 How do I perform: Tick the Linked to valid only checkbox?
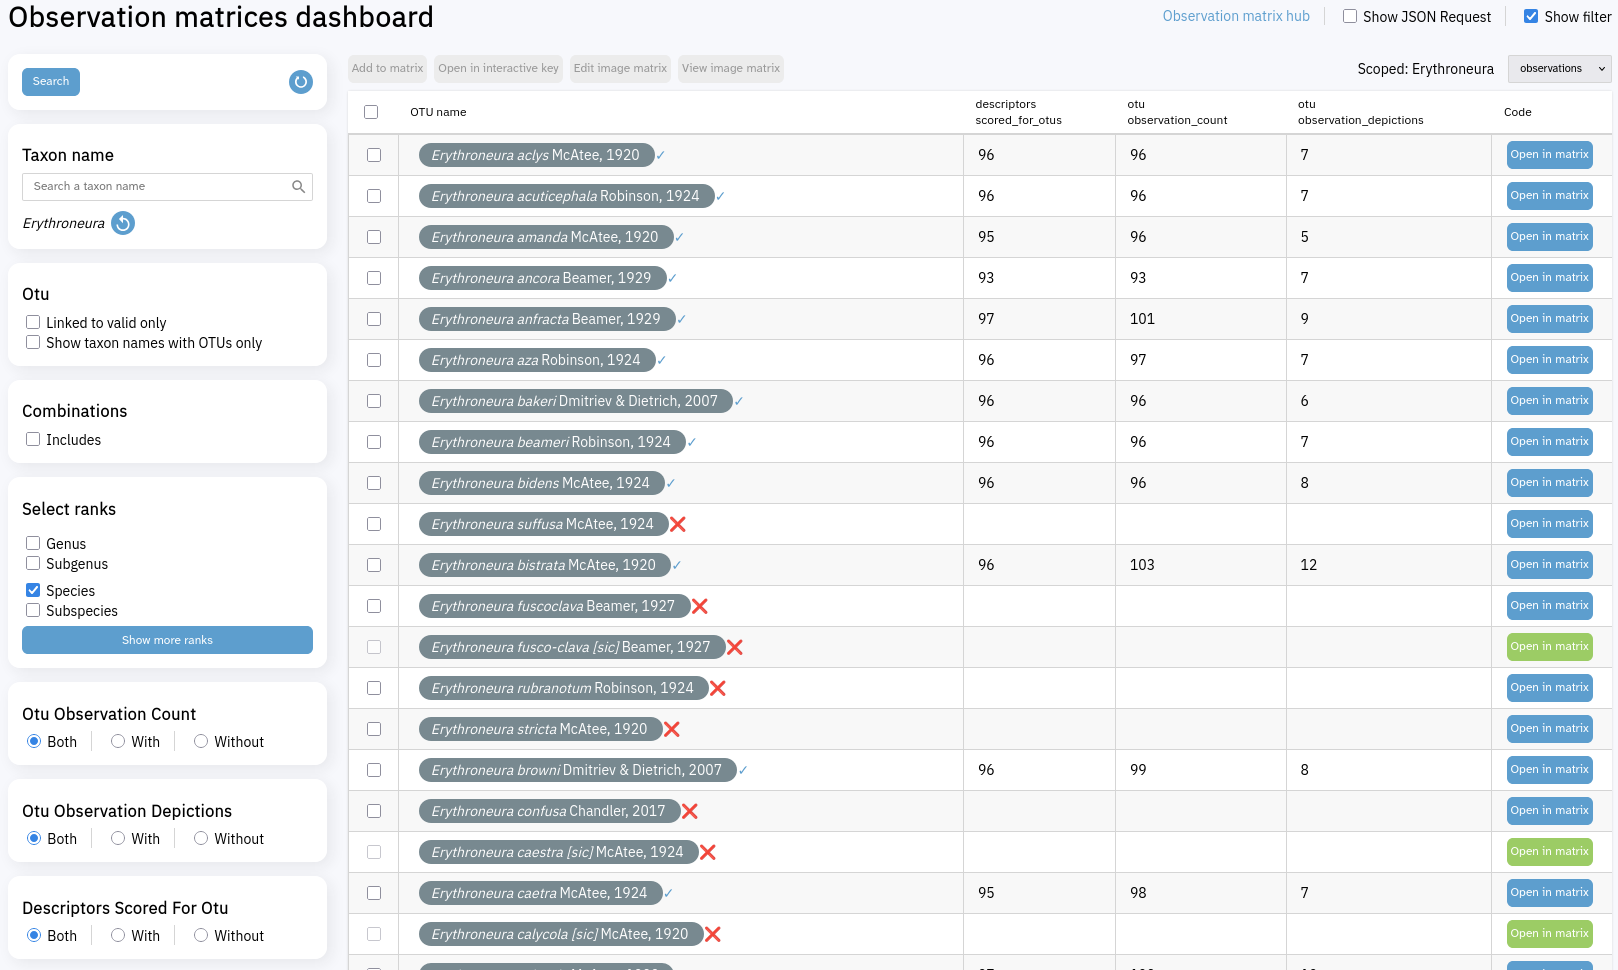click(x=33, y=323)
